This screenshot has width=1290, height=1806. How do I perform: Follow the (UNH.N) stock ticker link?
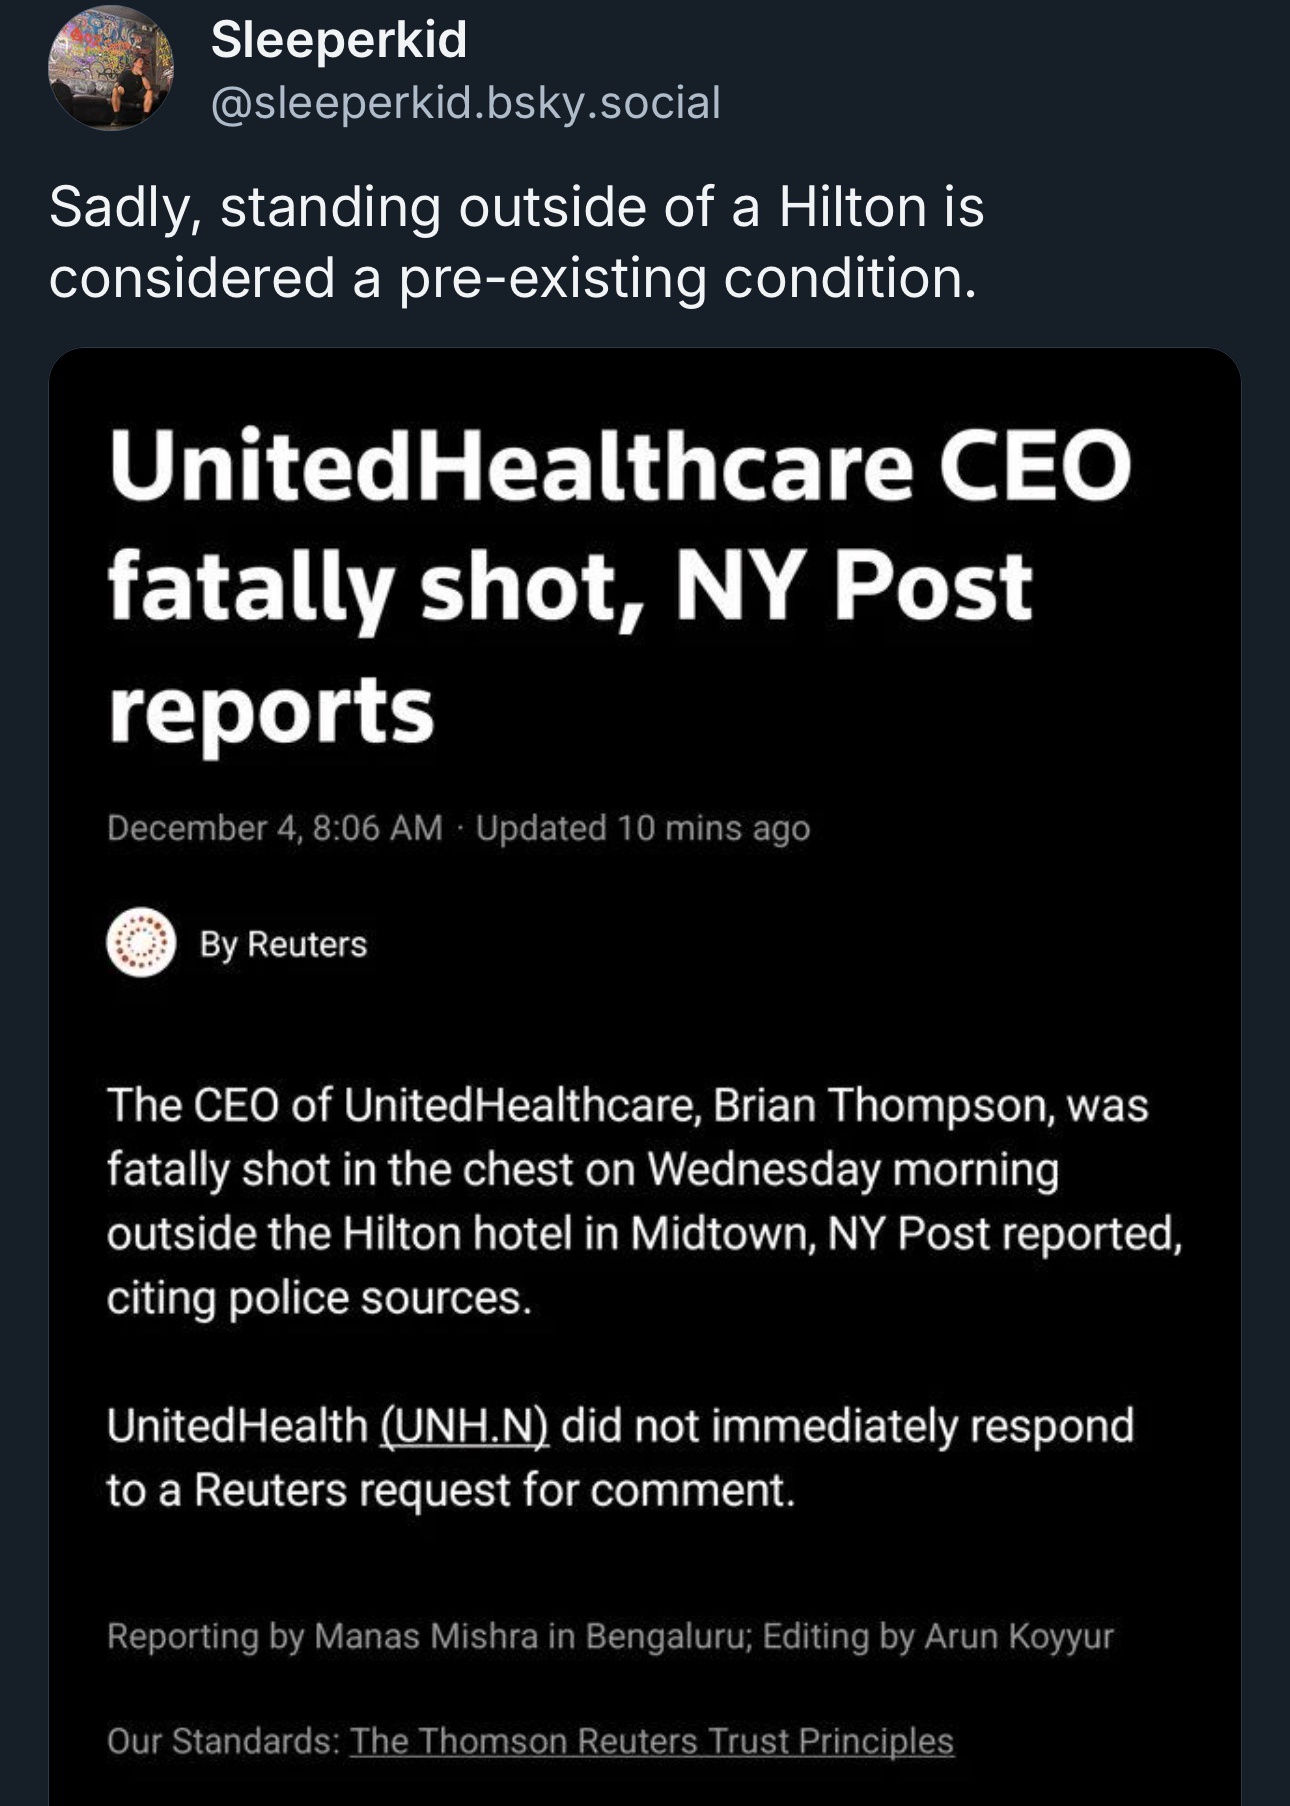[x=464, y=1425]
